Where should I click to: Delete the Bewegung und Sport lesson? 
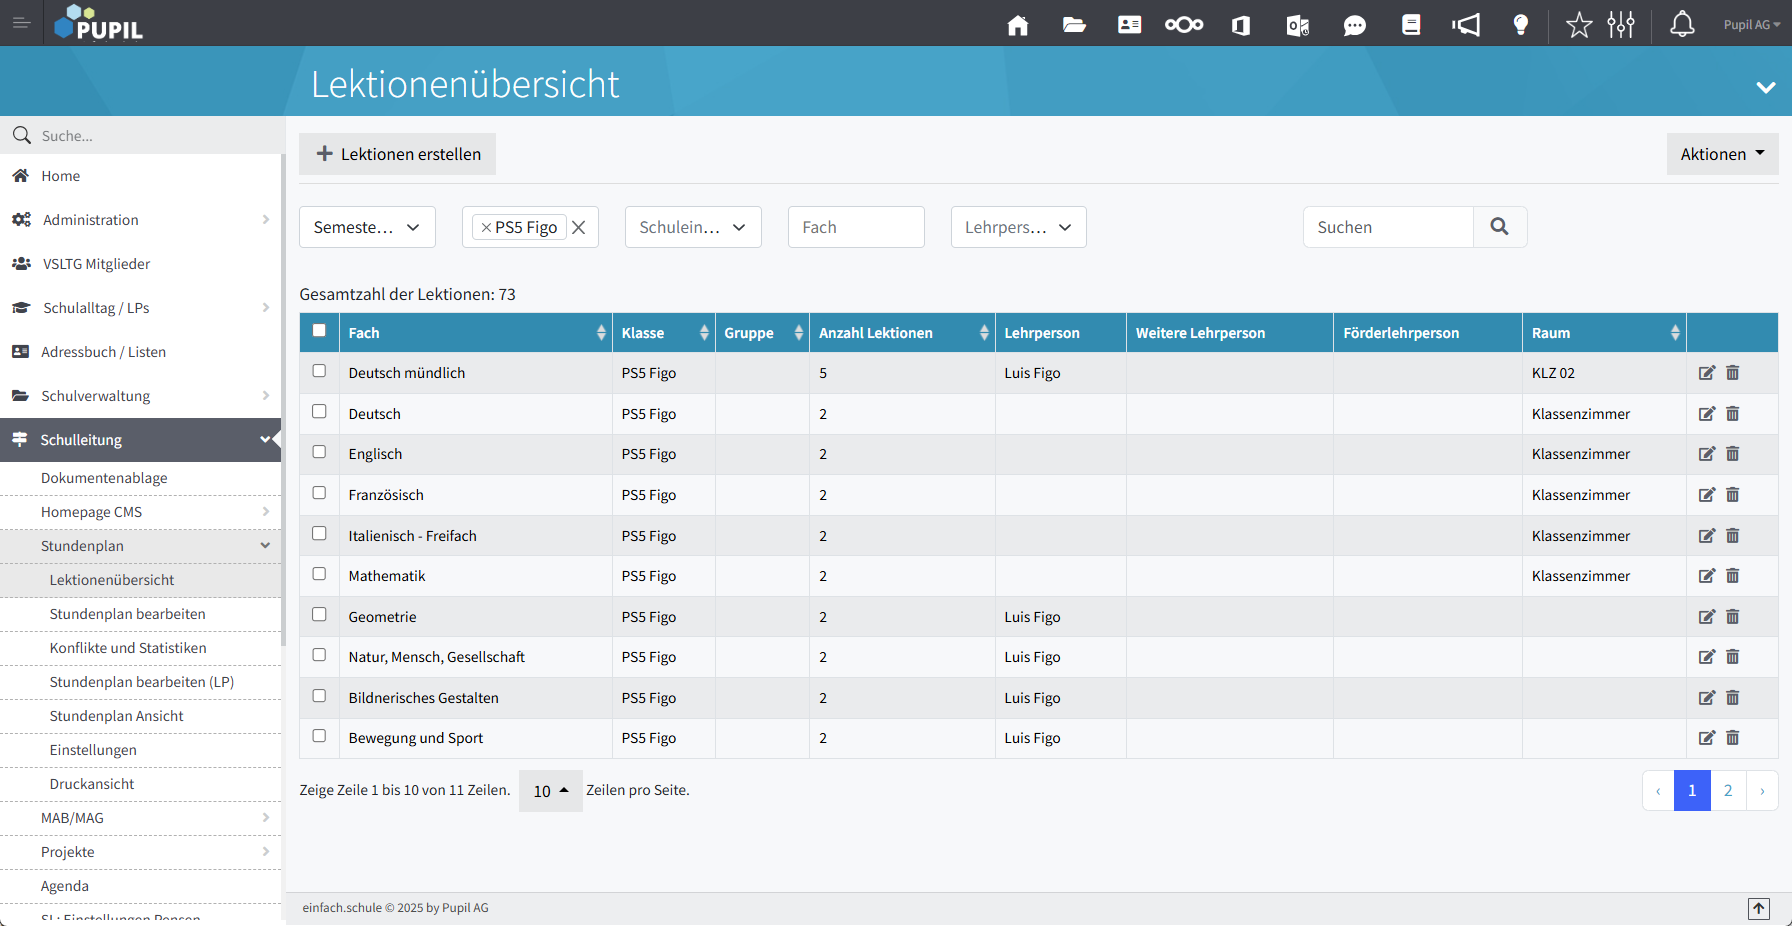(1733, 738)
